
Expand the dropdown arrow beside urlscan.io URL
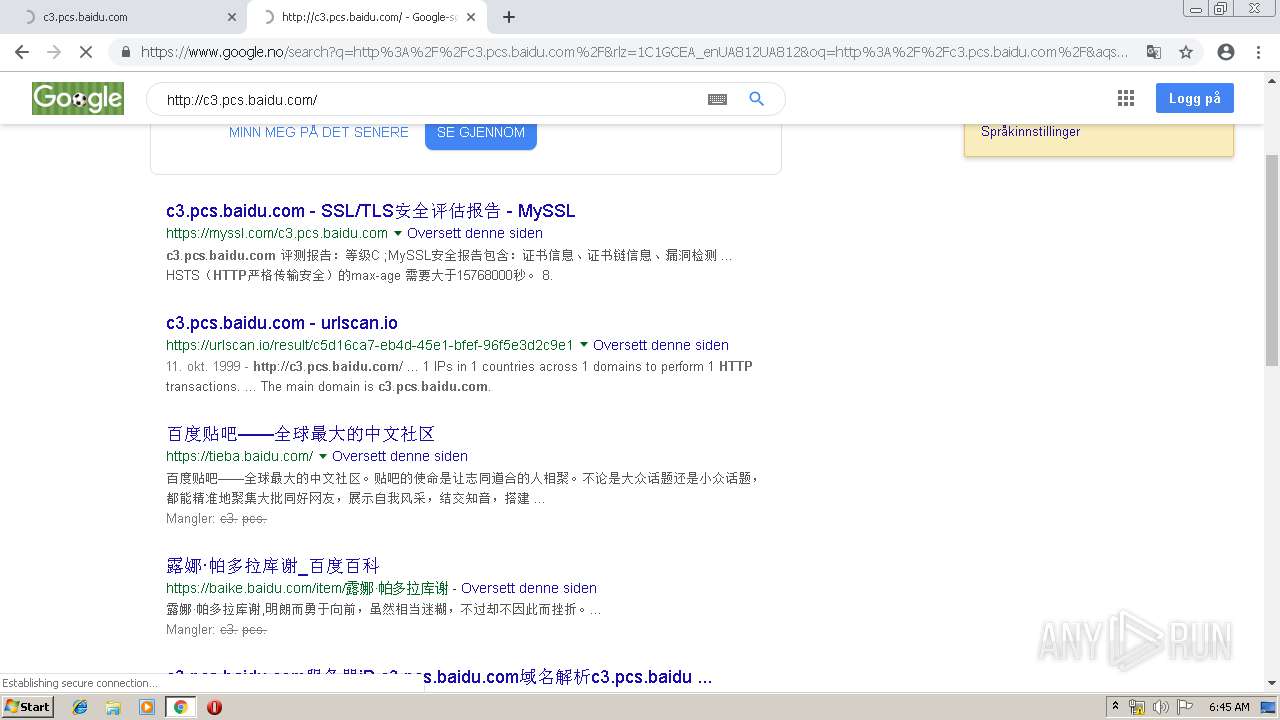pyautogui.click(x=583, y=345)
